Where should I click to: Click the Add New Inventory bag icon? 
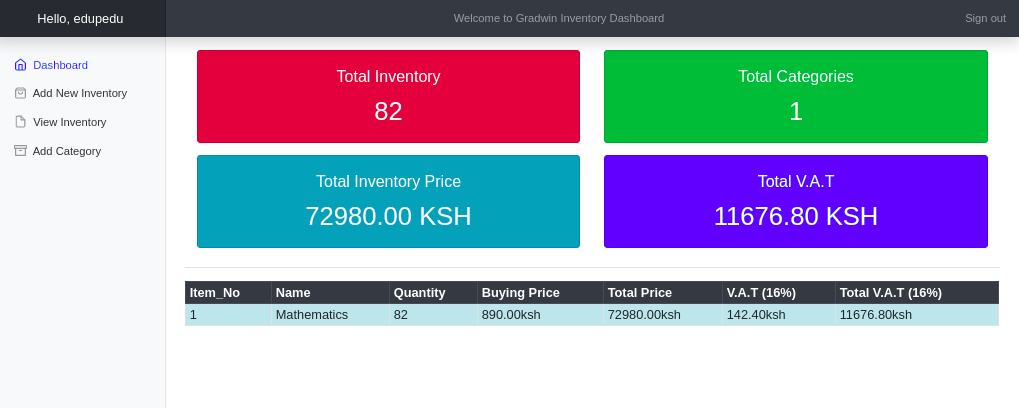click(x=20, y=93)
